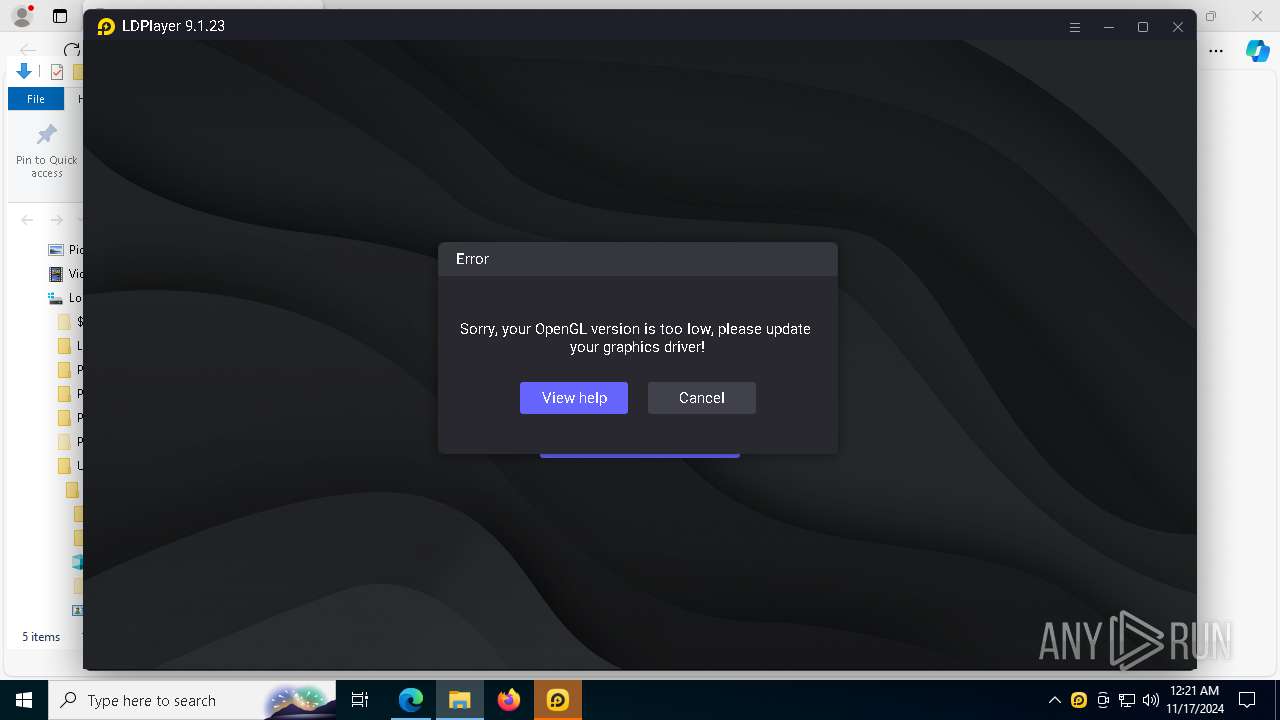1280x720 pixels.
Task: Maximize the LDPlayer window
Action: 1143,27
